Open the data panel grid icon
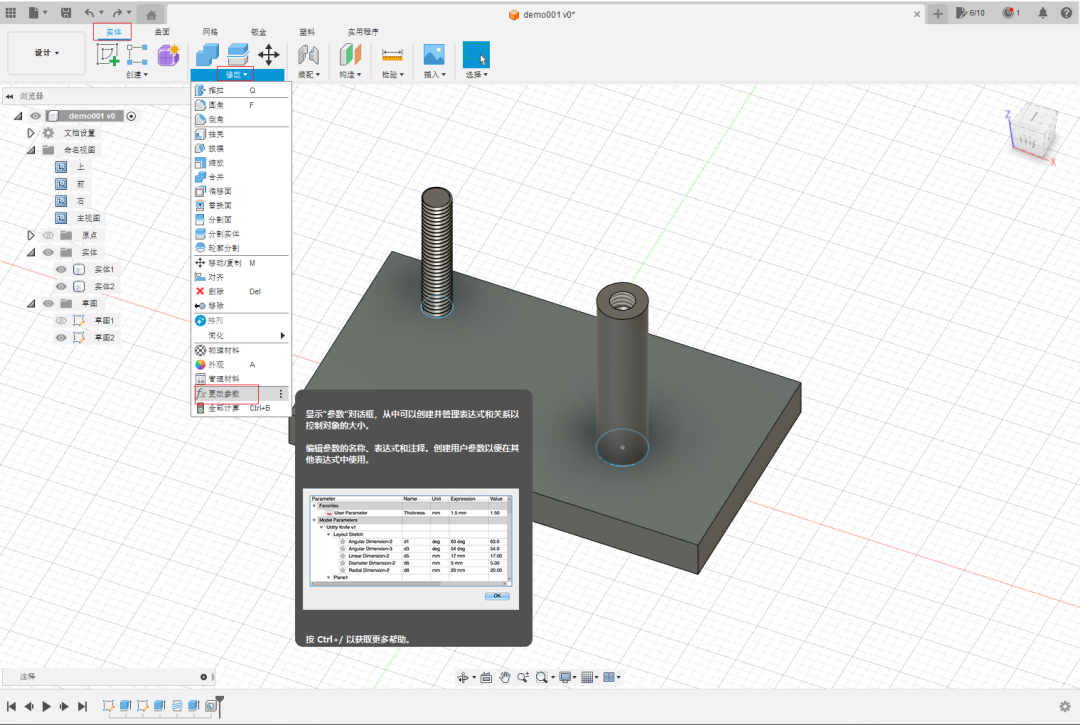 [x=10, y=12]
